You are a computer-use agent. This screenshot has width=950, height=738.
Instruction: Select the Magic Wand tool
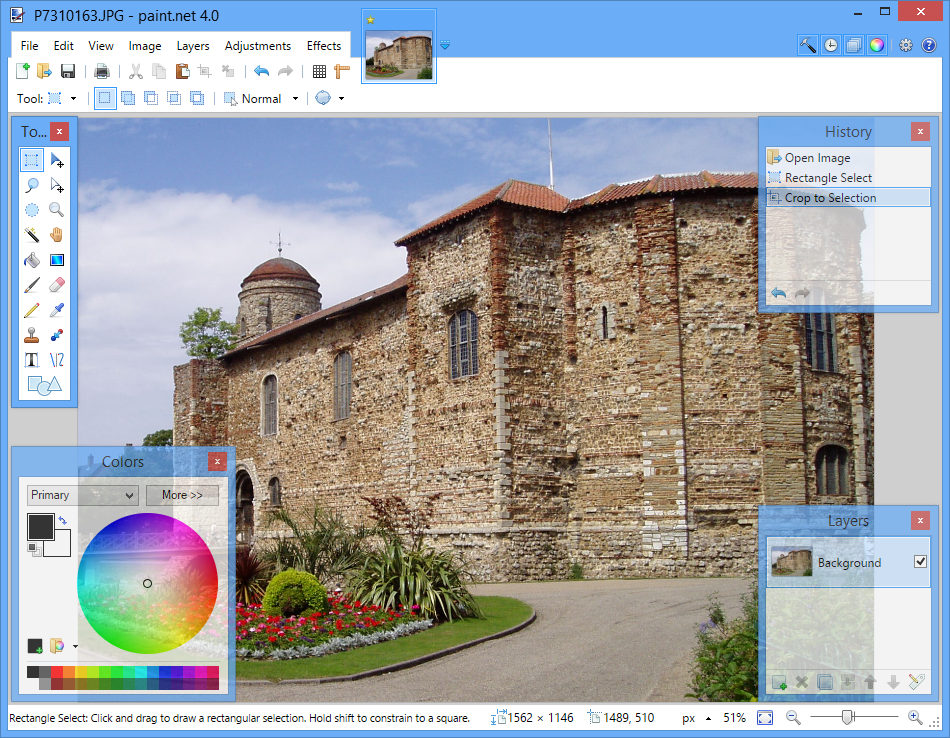point(31,233)
